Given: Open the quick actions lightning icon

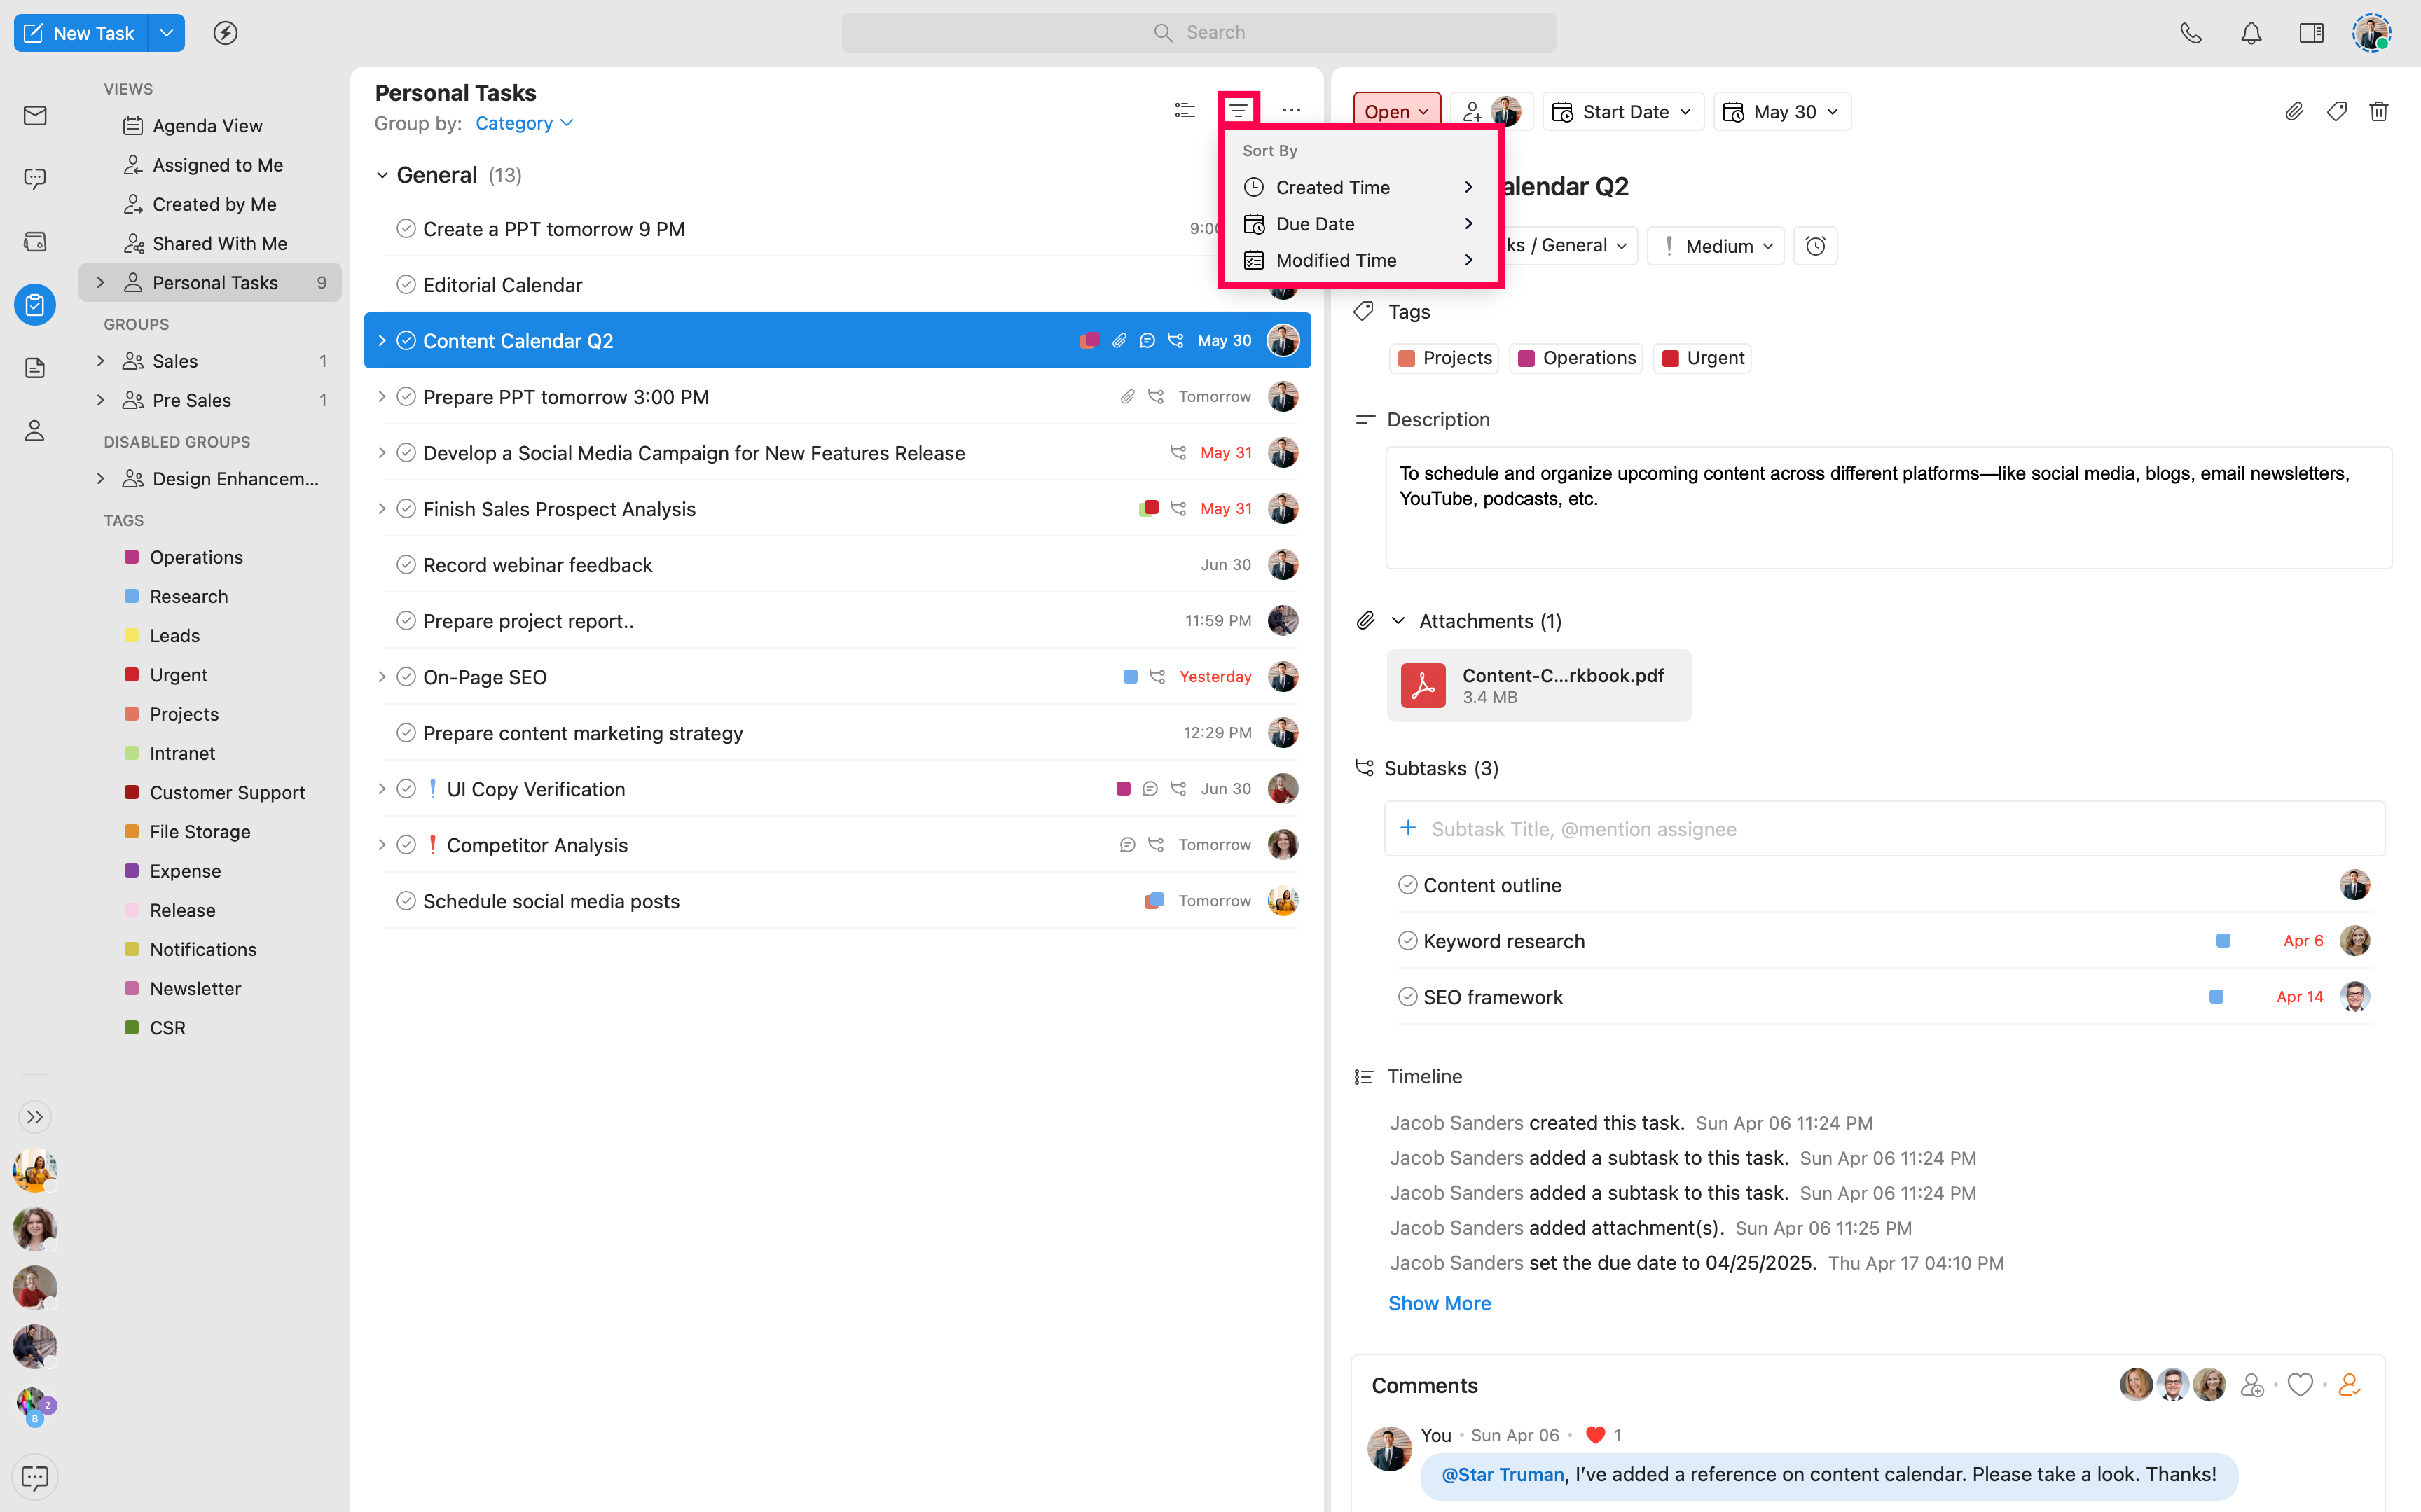Looking at the screenshot, I should (225, 33).
